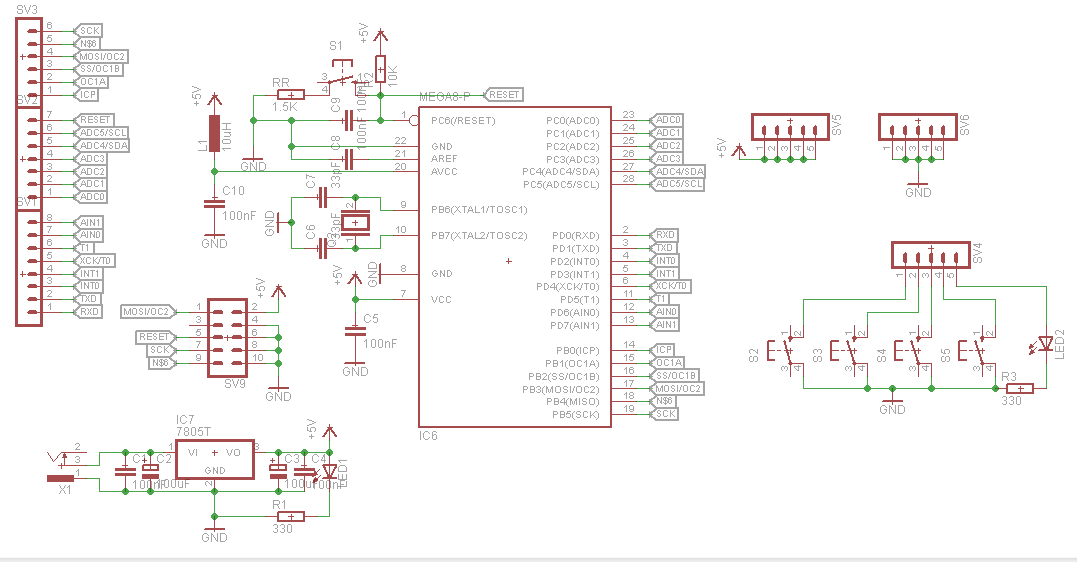
Task: Select the AVCC pin label
Action: coord(444,172)
